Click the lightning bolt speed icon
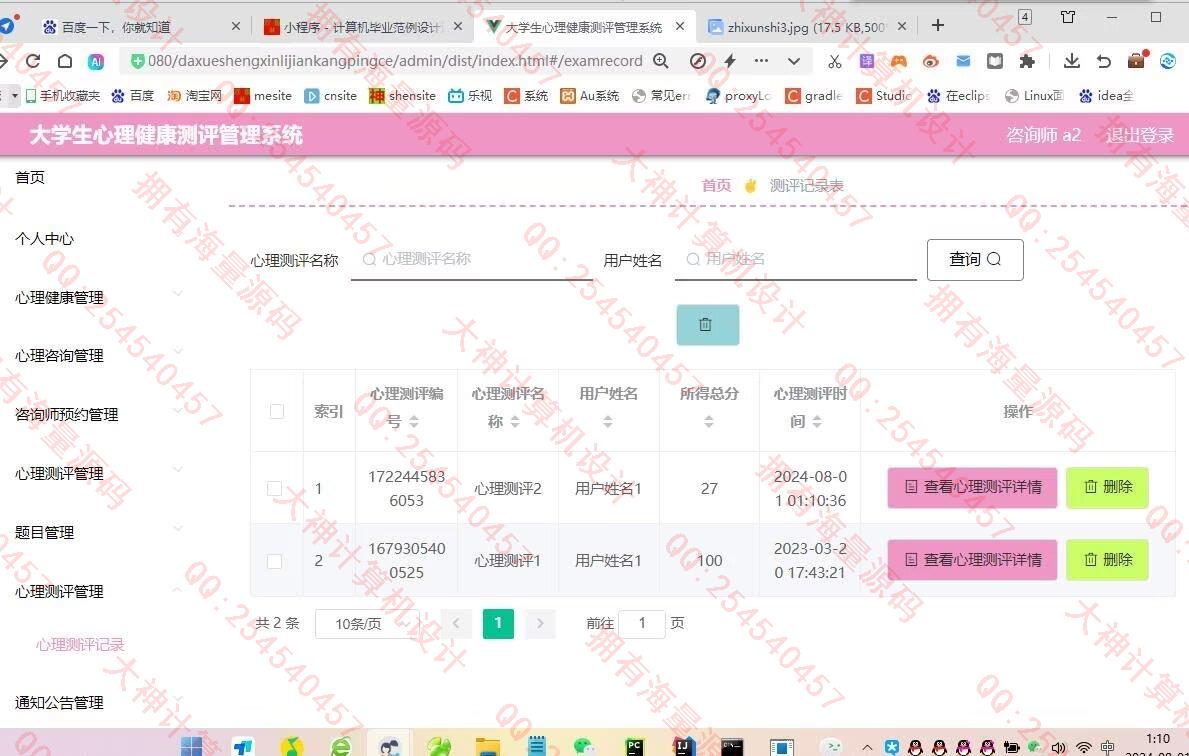Image resolution: width=1189 pixels, height=756 pixels. click(730, 61)
